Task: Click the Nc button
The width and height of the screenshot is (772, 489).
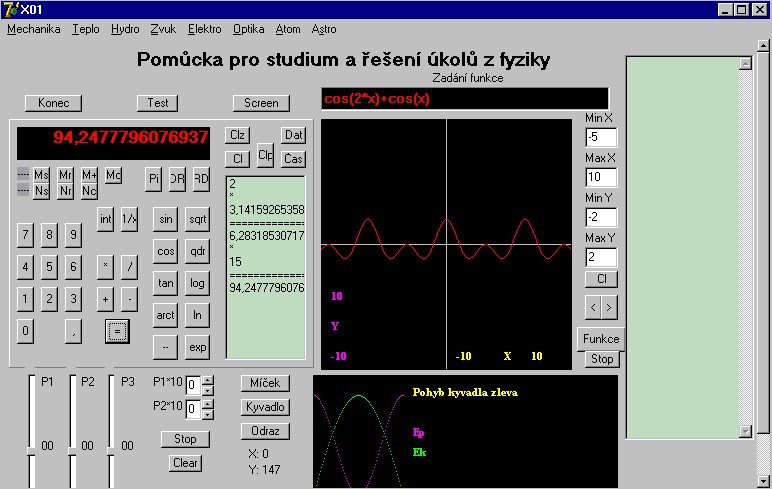Action: pos(89,191)
